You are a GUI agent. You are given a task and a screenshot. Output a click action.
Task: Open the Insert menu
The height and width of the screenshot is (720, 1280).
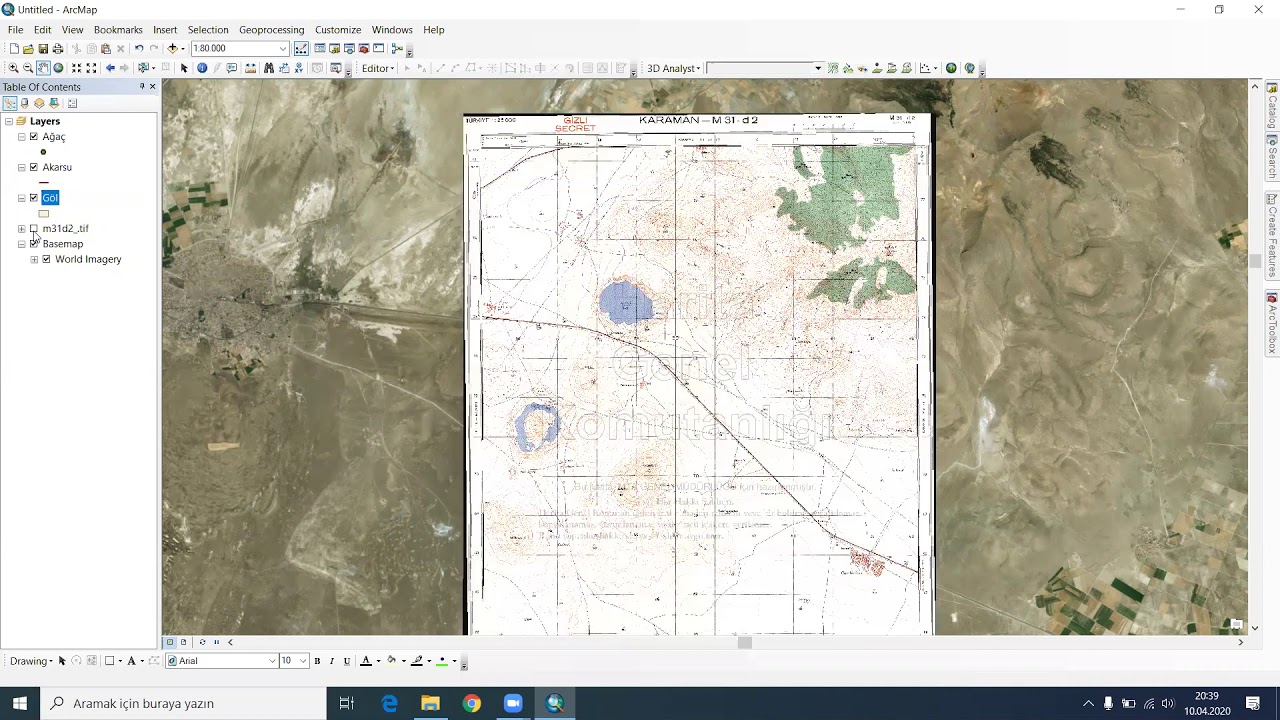tap(165, 30)
